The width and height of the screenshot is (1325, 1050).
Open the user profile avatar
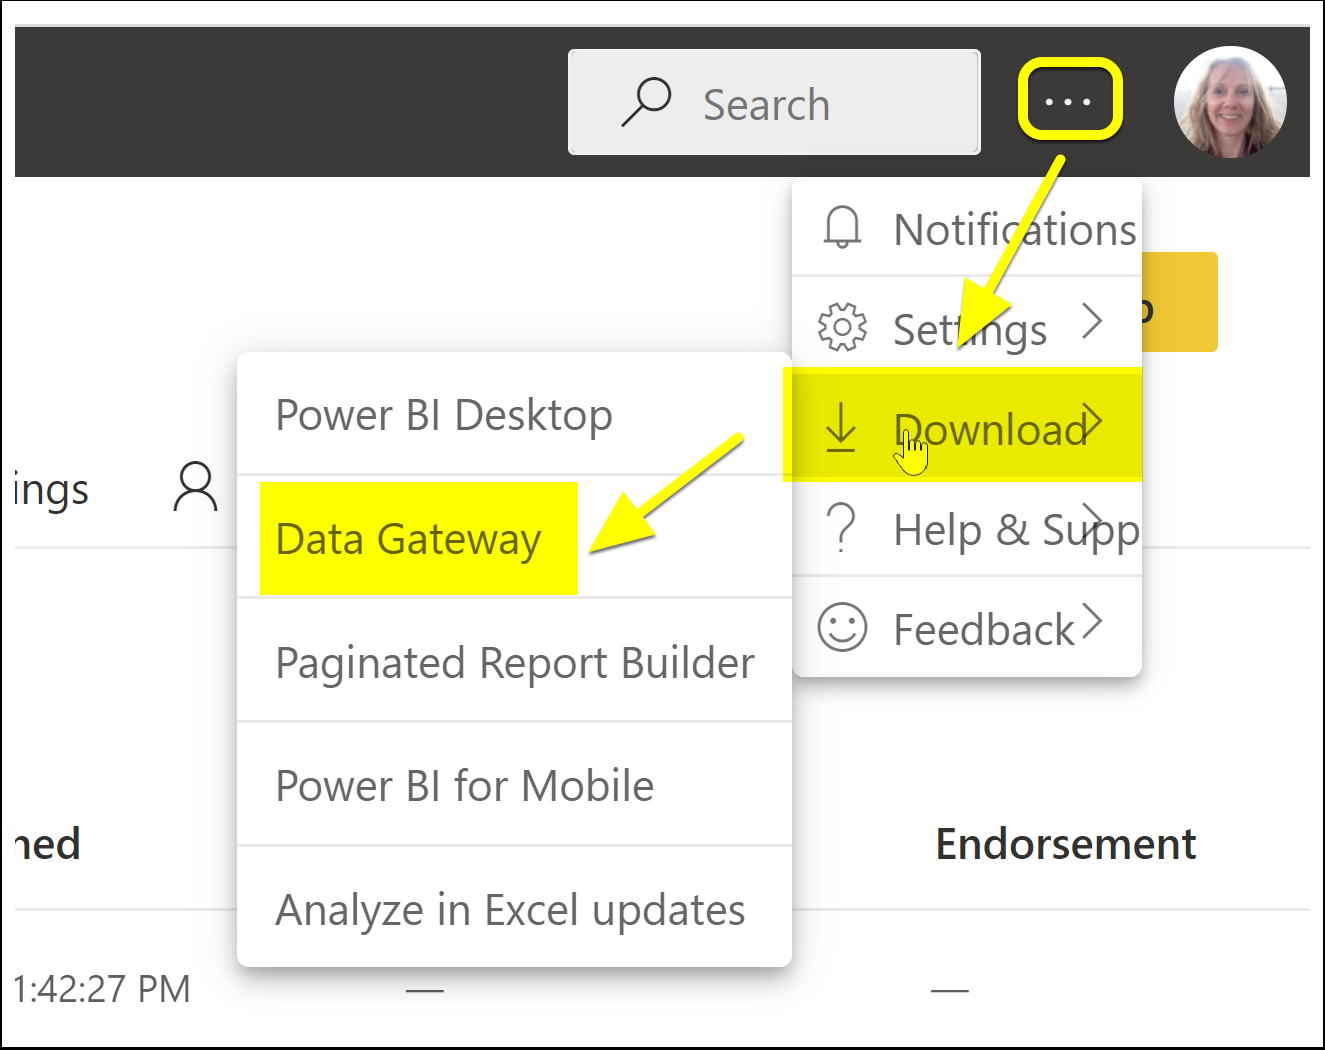pyautogui.click(x=1230, y=102)
